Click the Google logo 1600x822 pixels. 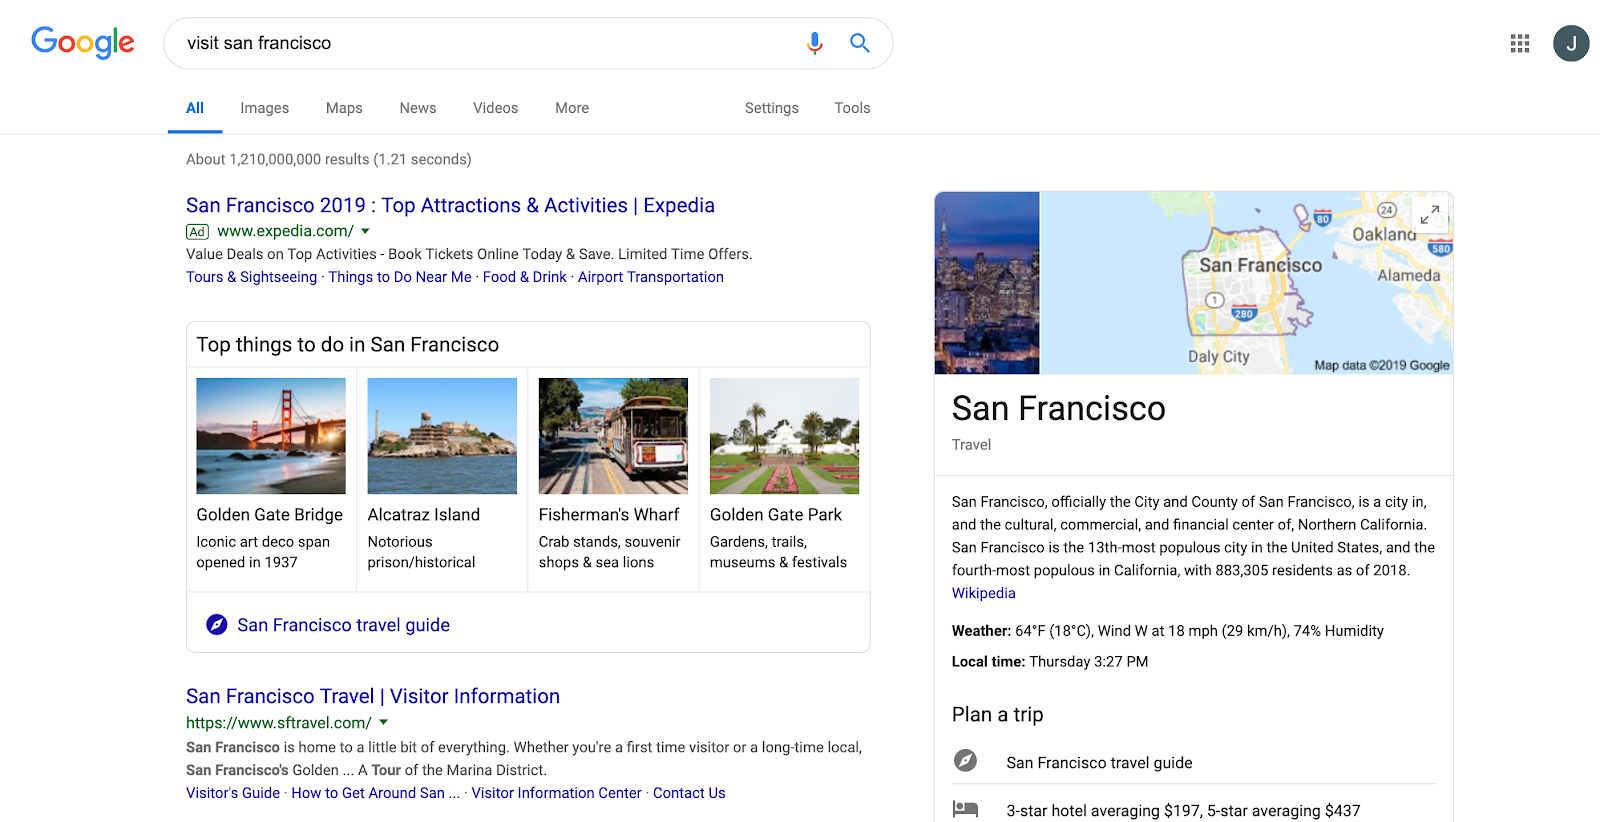pyautogui.click(x=83, y=43)
